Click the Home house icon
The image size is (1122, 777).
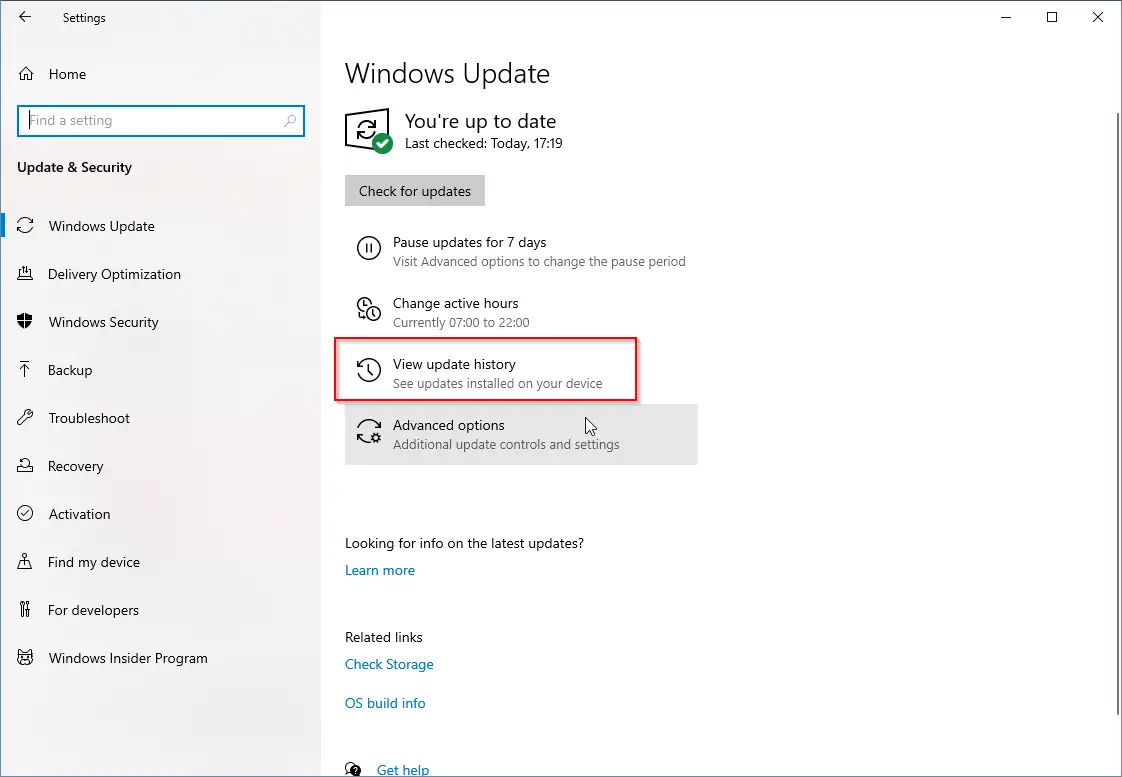[26, 74]
